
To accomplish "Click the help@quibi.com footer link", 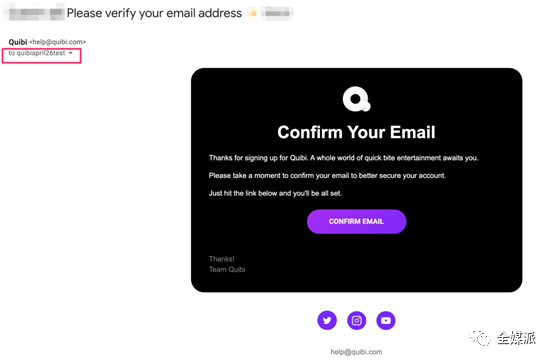I will click(356, 352).
